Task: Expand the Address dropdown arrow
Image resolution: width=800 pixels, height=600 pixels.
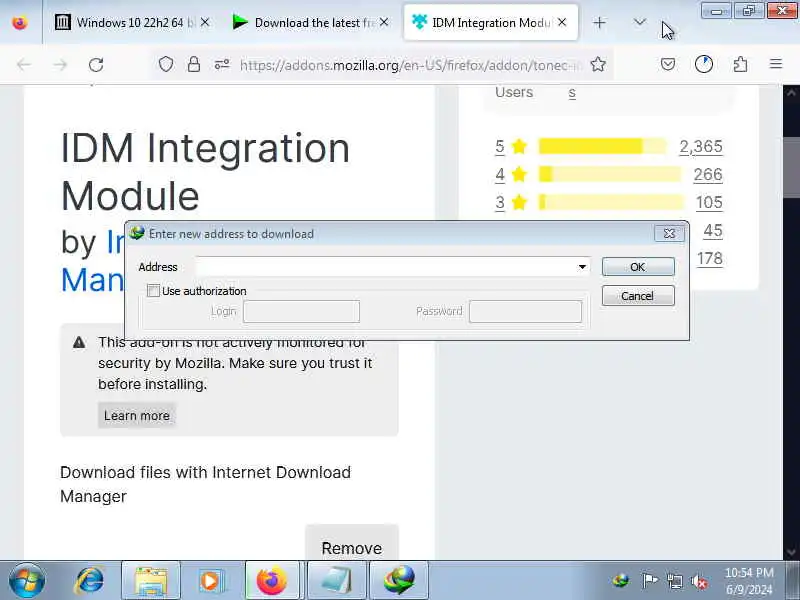Action: point(582,267)
